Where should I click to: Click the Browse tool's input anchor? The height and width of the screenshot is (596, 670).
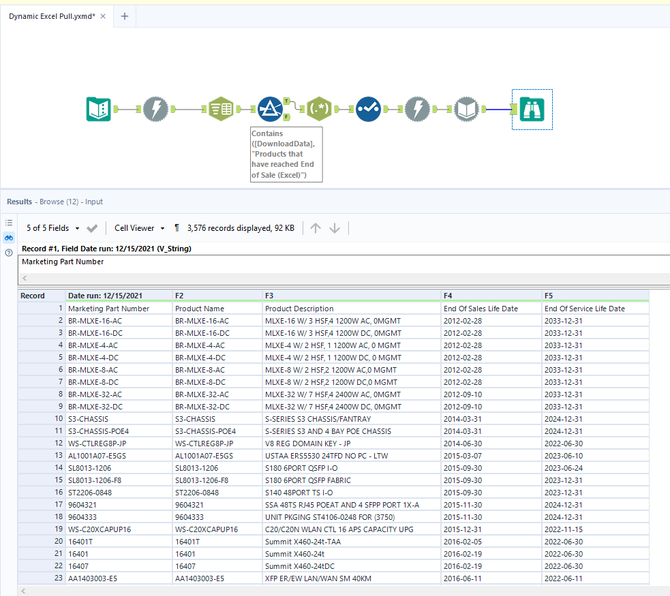tap(514, 109)
